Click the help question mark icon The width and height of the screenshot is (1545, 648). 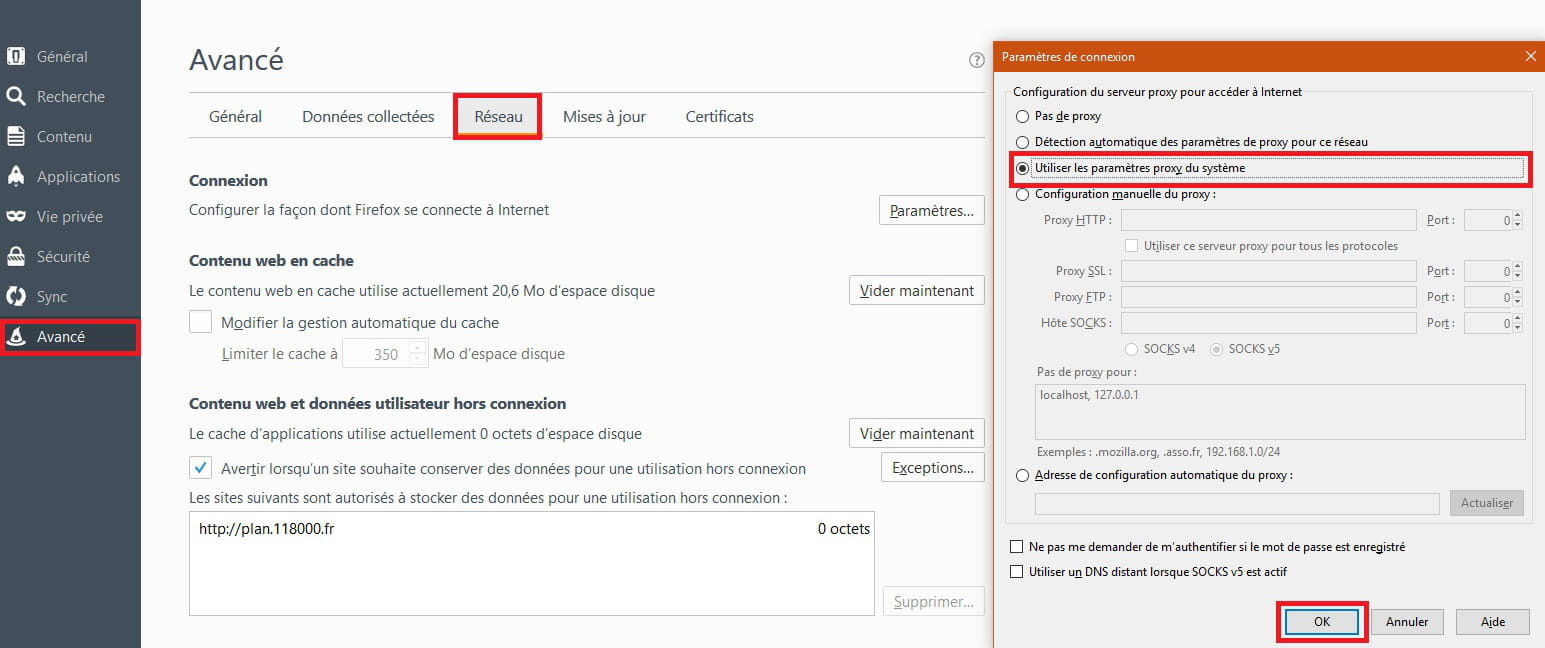[977, 60]
